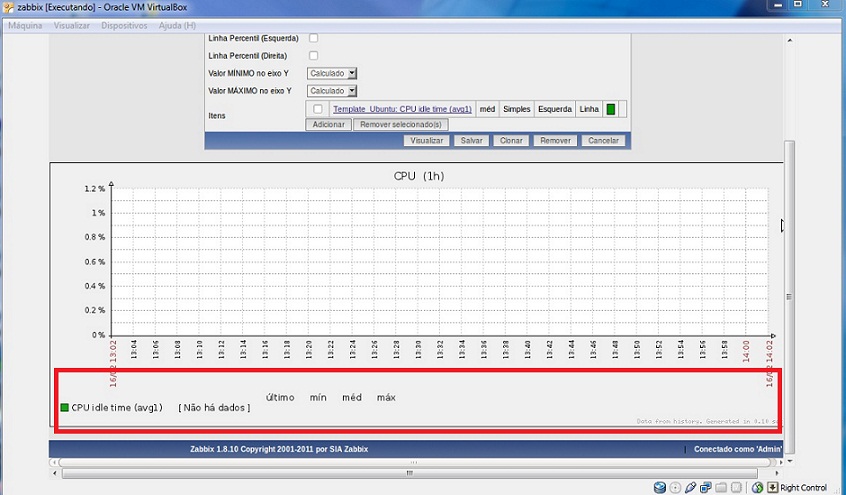The image size is (846, 495).
Task: Click the mouse integration globe icon
Action: (757, 487)
